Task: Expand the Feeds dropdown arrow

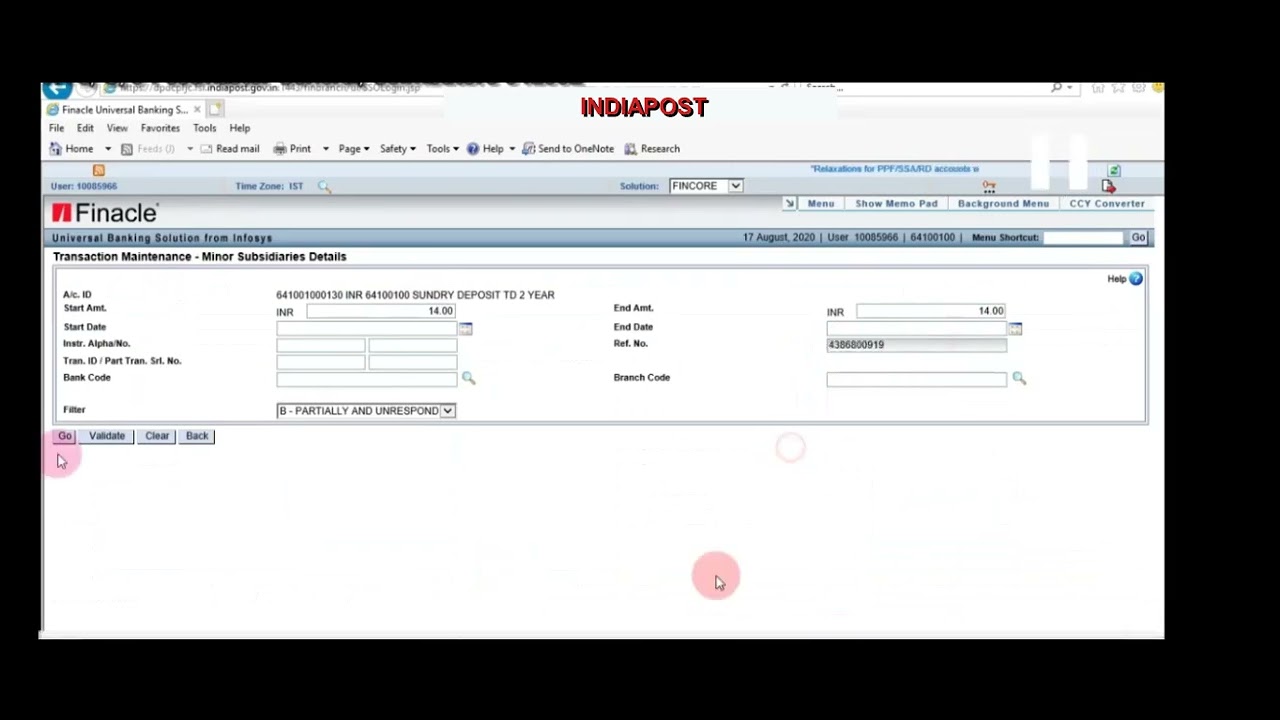Action: pos(190,149)
